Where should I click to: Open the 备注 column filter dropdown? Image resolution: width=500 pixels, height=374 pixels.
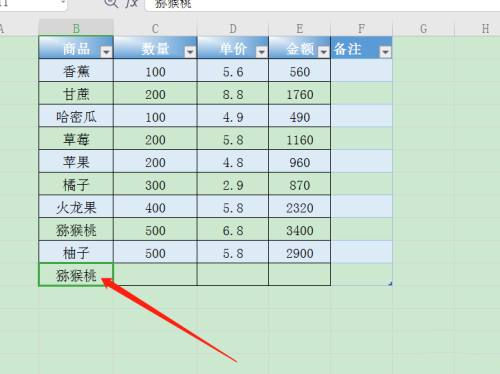(x=385, y=52)
